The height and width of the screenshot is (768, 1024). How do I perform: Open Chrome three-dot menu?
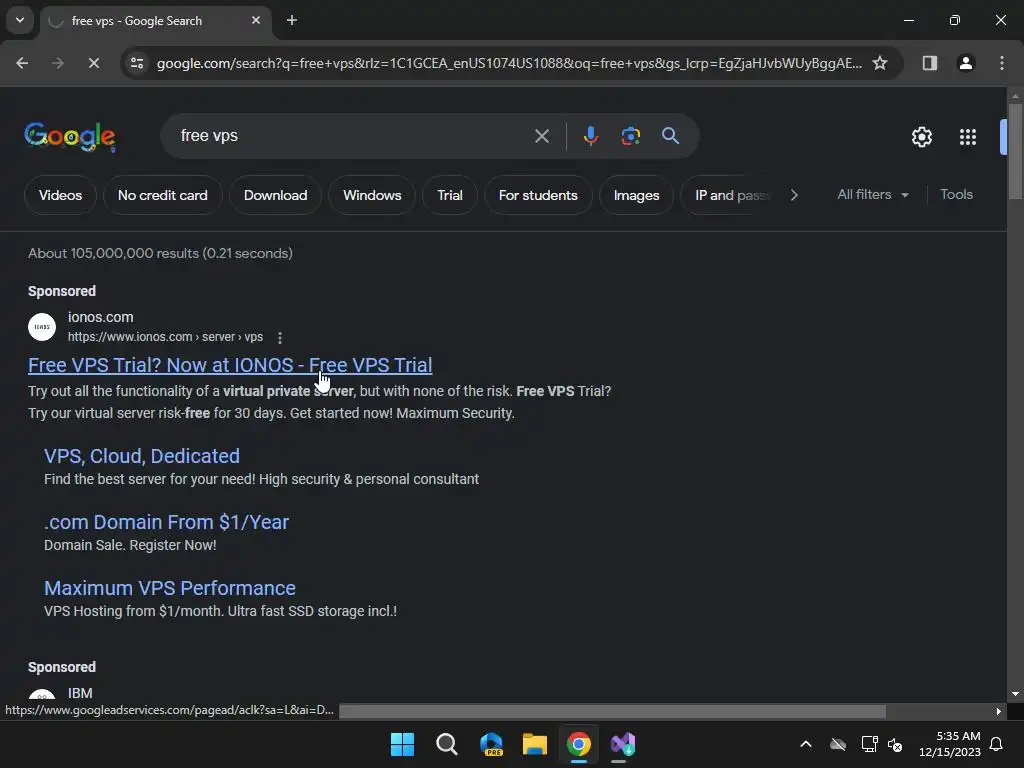point(1002,63)
